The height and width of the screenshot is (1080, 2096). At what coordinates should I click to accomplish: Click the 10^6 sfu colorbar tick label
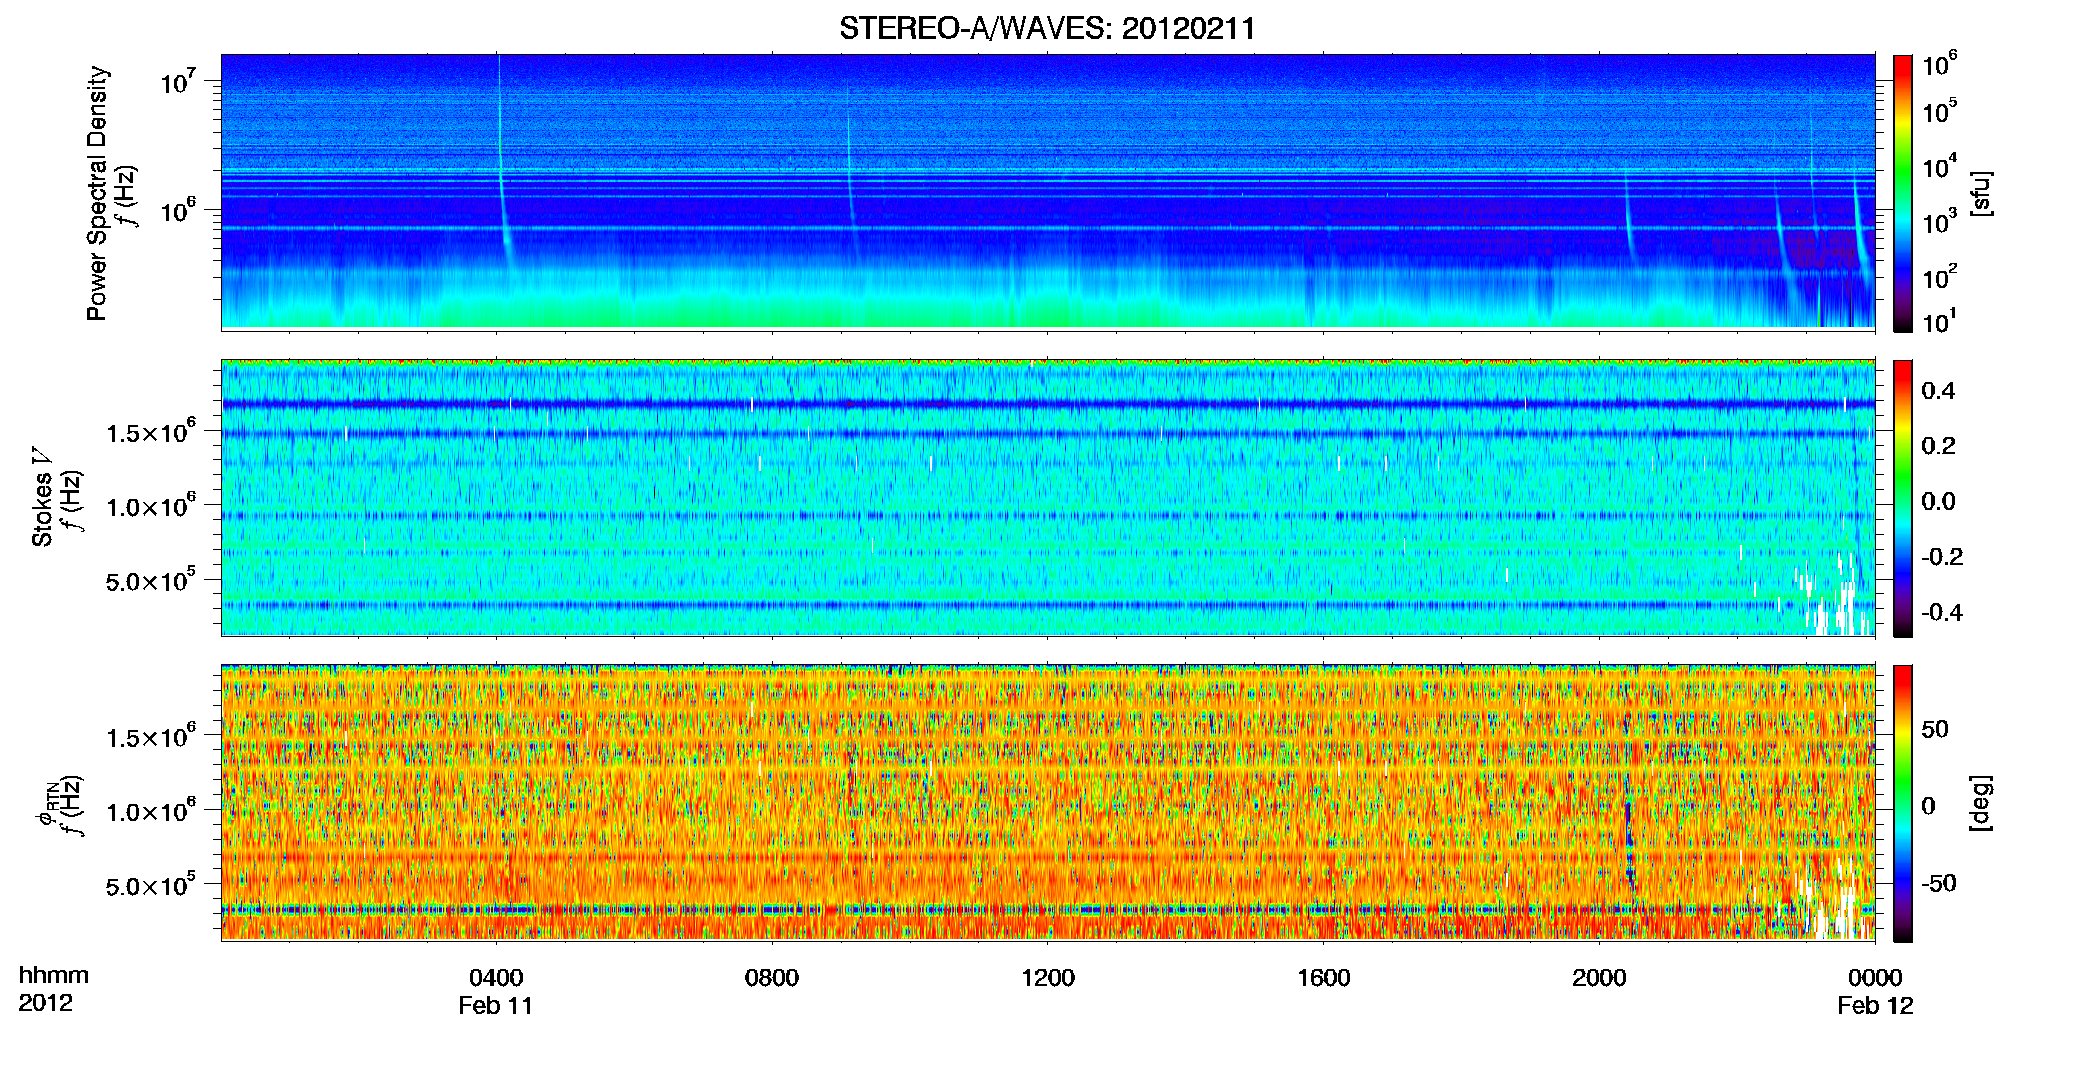[x=1939, y=64]
